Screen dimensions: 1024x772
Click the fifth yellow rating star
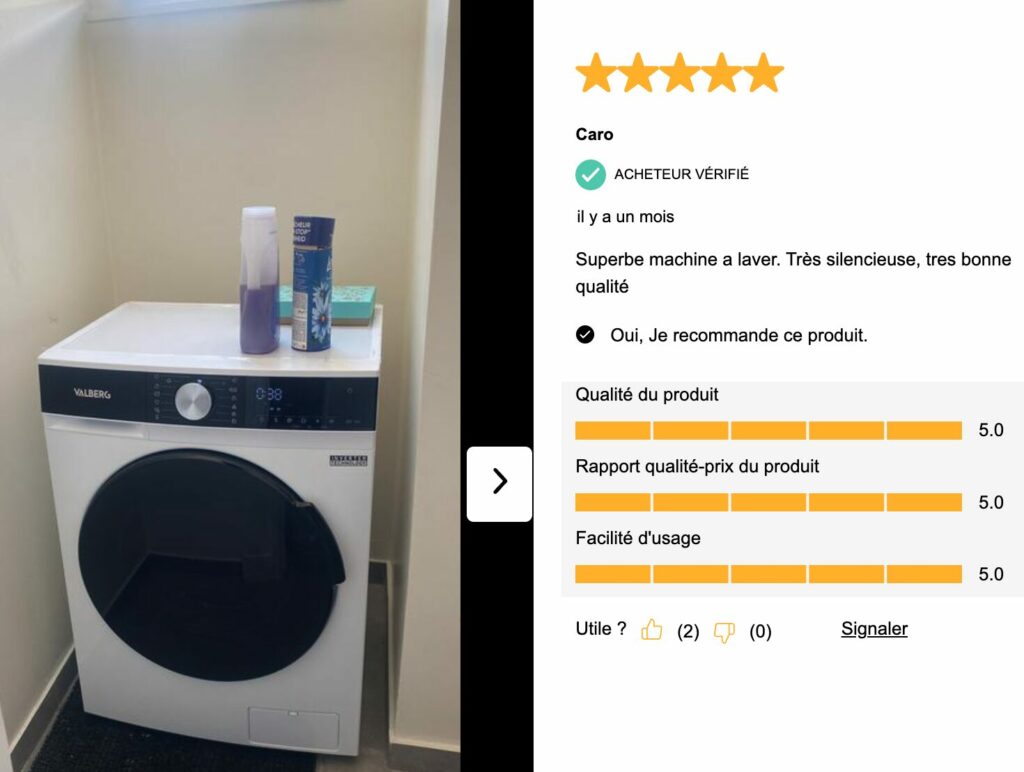coord(763,72)
